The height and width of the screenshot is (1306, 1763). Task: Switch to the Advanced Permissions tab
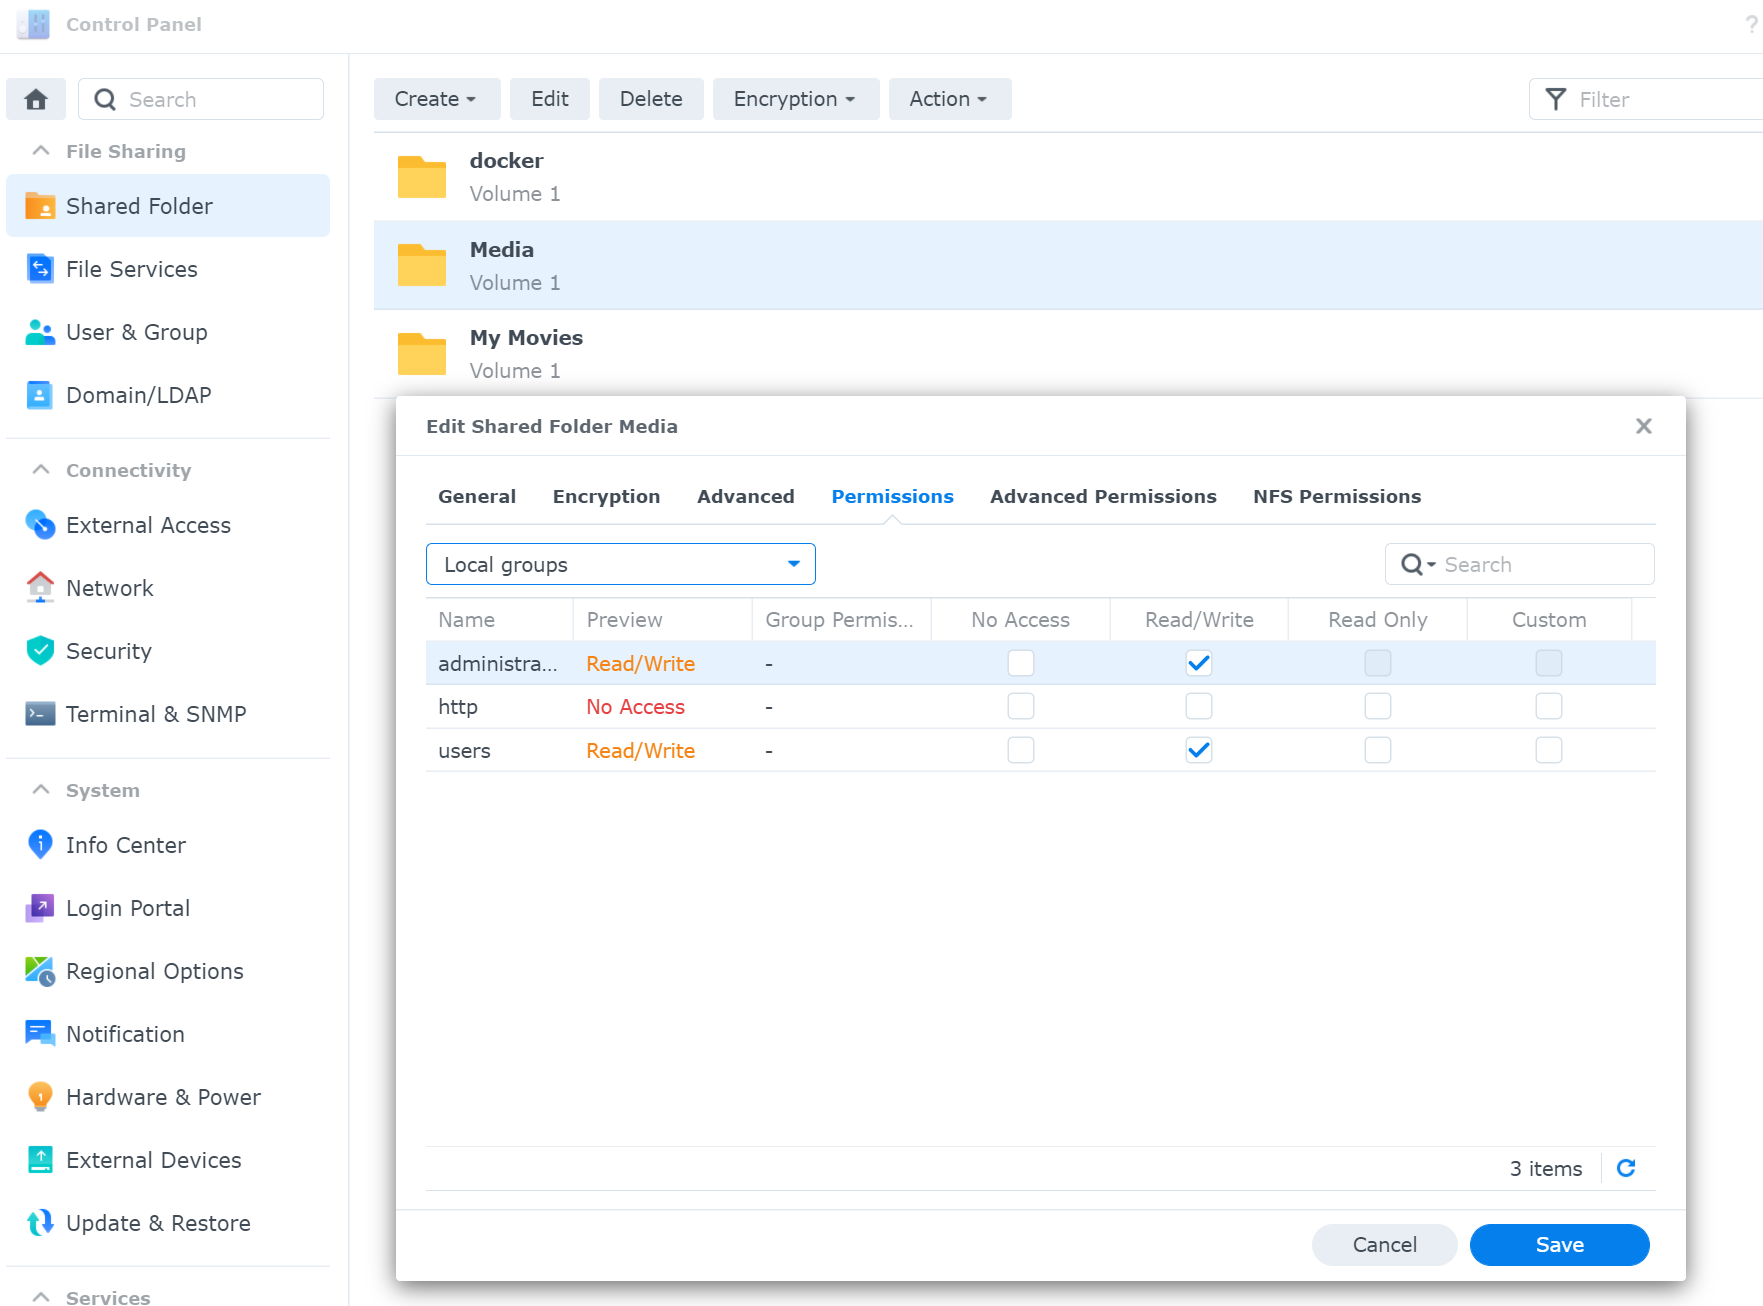click(1102, 497)
